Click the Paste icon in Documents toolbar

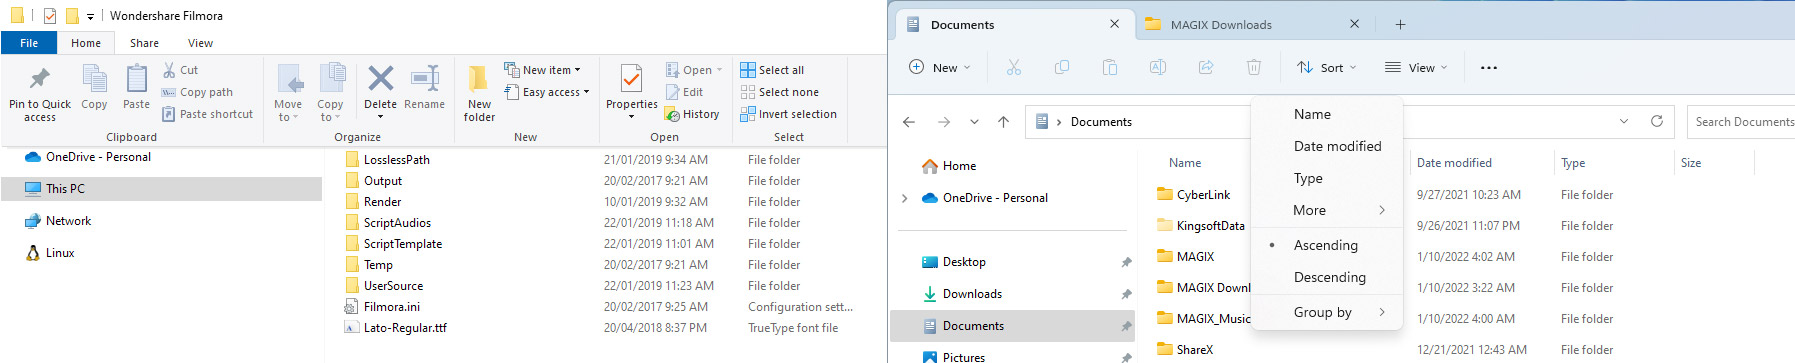(1109, 67)
